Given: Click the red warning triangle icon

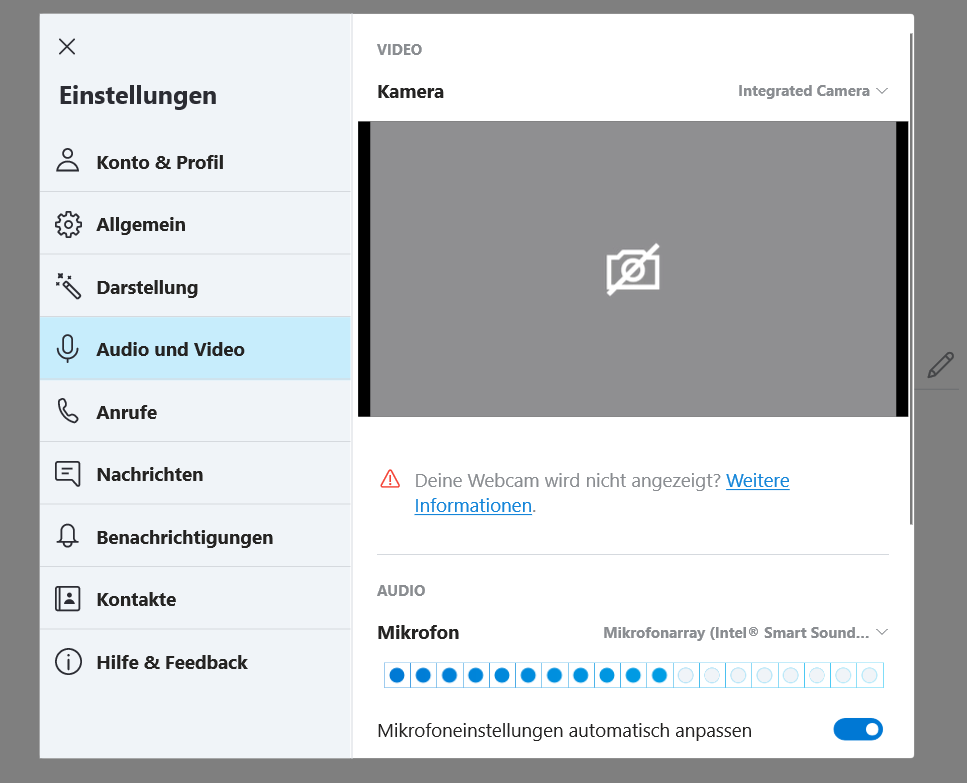Looking at the screenshot, I should click(x=390, y=479).
